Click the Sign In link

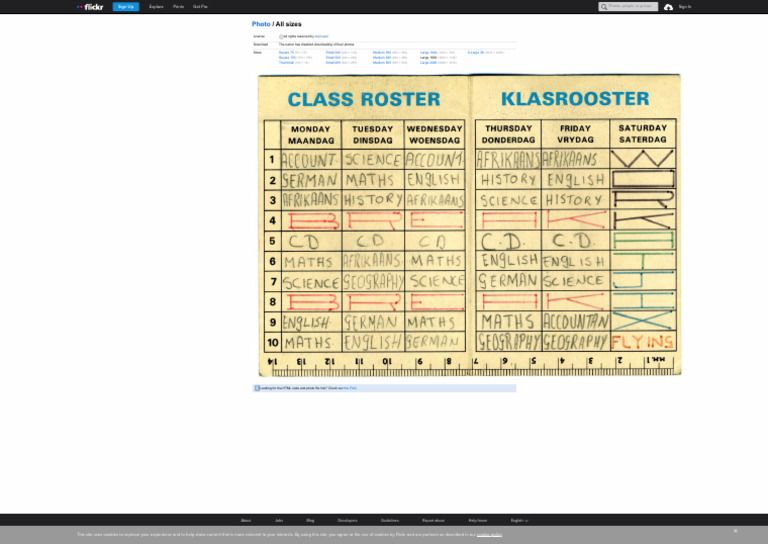pos(685,7)
